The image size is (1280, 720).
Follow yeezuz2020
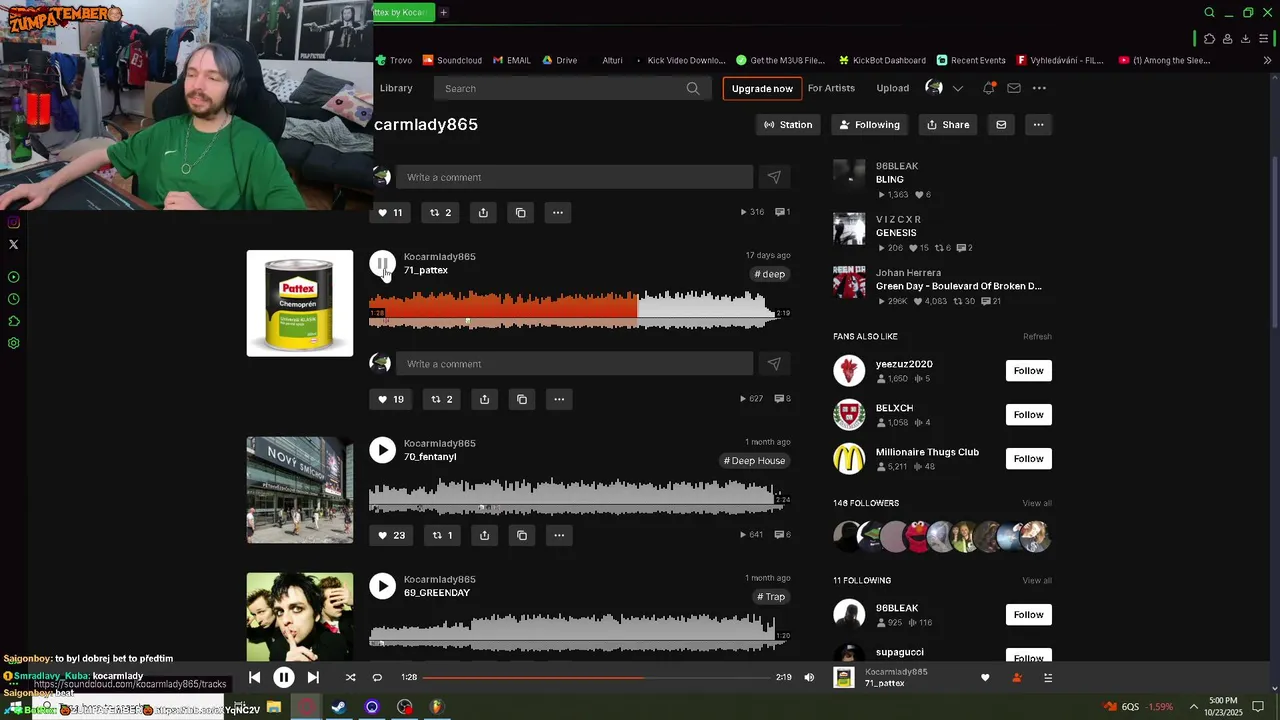[1028, 371]
